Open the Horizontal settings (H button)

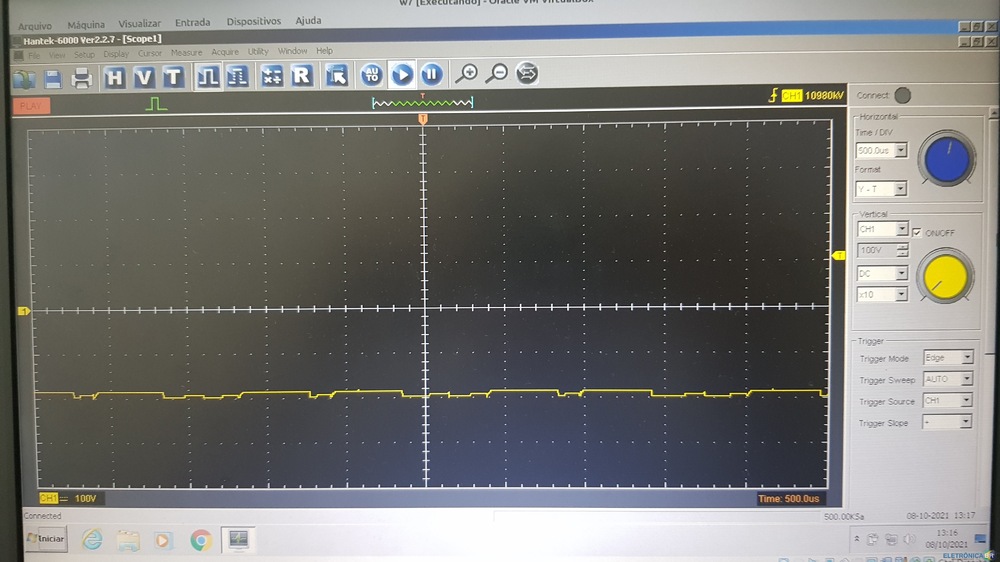coord(115,78)
